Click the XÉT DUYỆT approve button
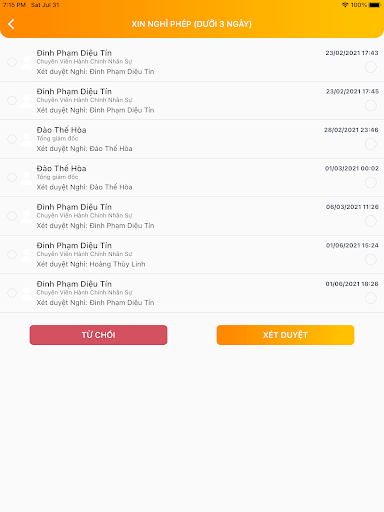Viewport: 384px width, 512px height. [285, 335]
